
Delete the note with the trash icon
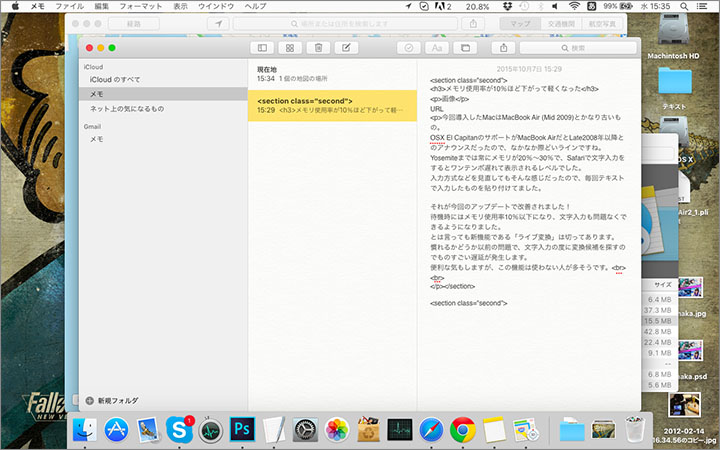pos(318,48)
